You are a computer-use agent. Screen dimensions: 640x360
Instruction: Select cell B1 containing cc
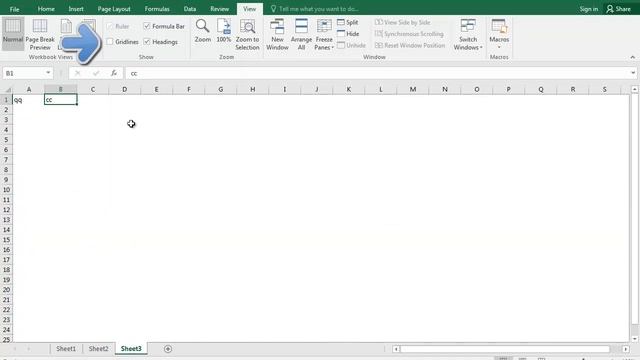coord(60,100)
